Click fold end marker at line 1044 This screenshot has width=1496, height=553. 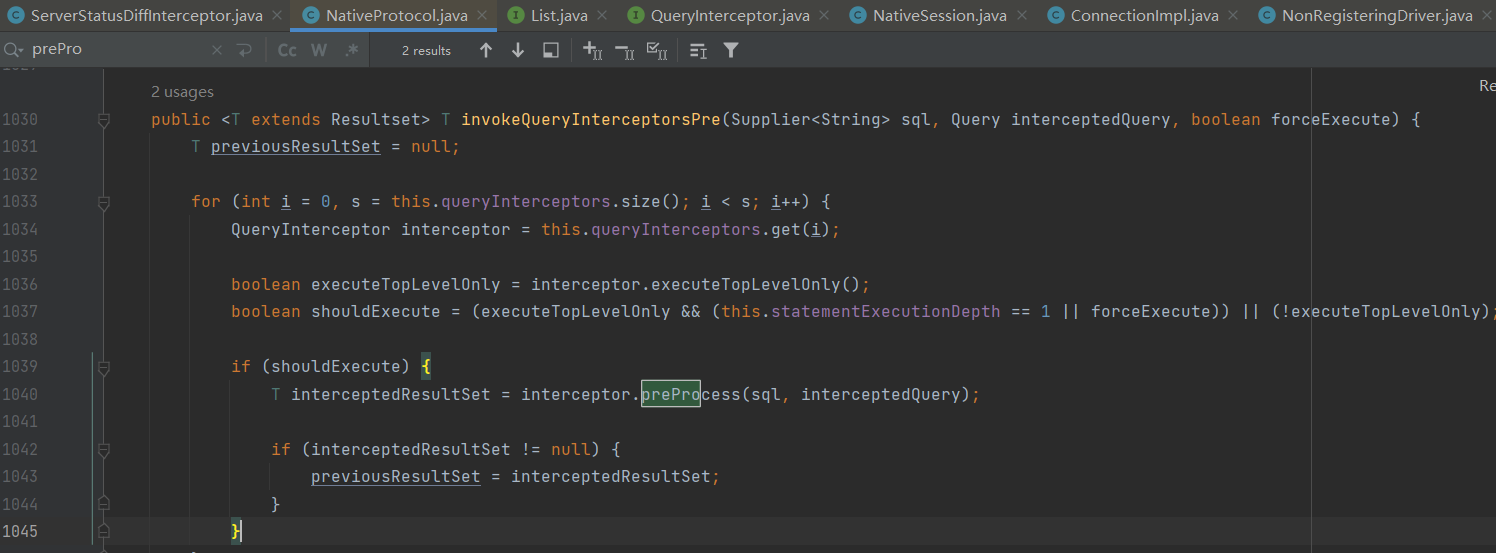click(x=103, y=504)
